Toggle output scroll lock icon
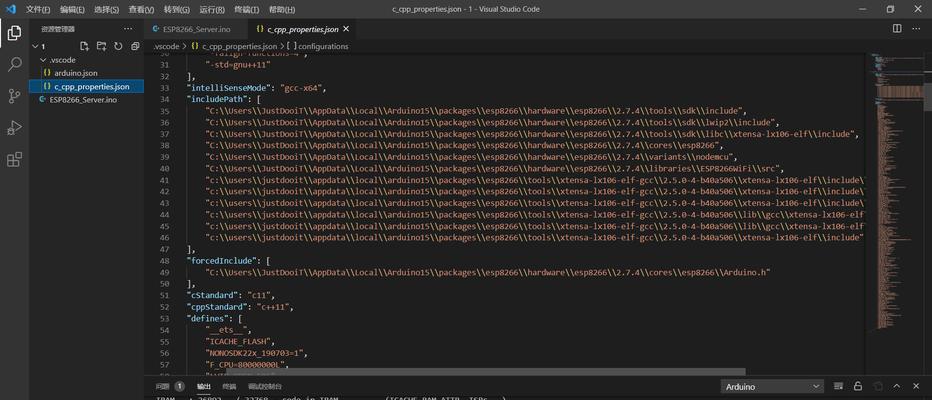932x400 pixels. point(858,386)
